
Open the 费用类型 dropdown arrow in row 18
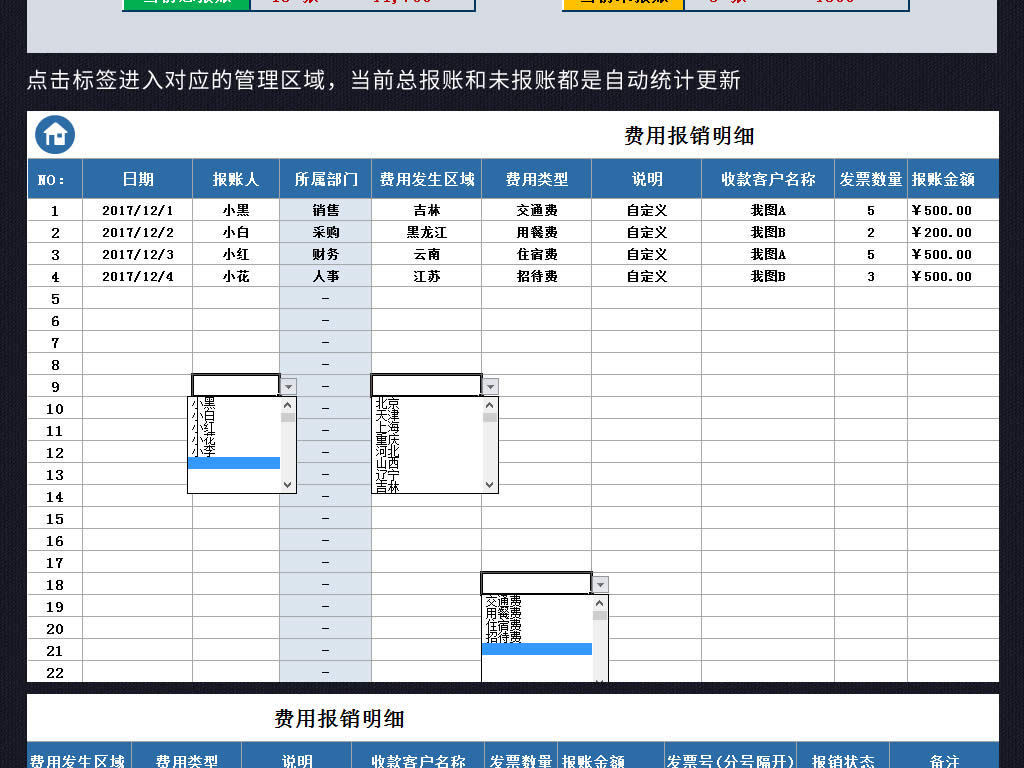click(599, 582)
